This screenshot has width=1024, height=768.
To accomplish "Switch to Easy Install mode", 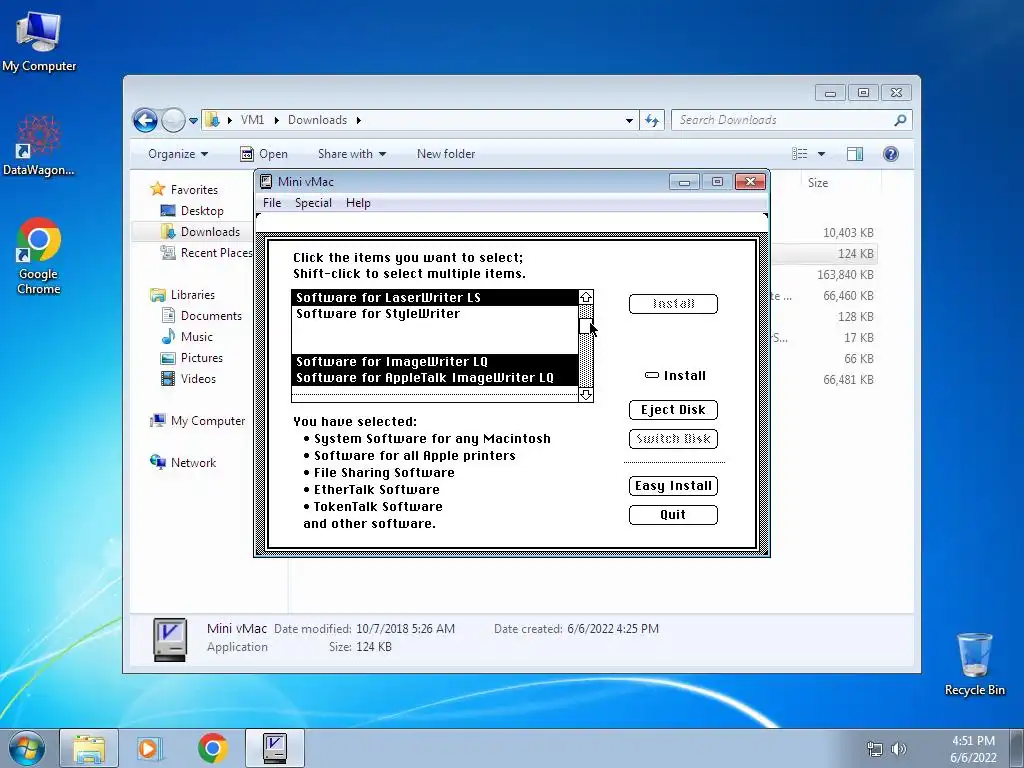I will click(673, 486).
